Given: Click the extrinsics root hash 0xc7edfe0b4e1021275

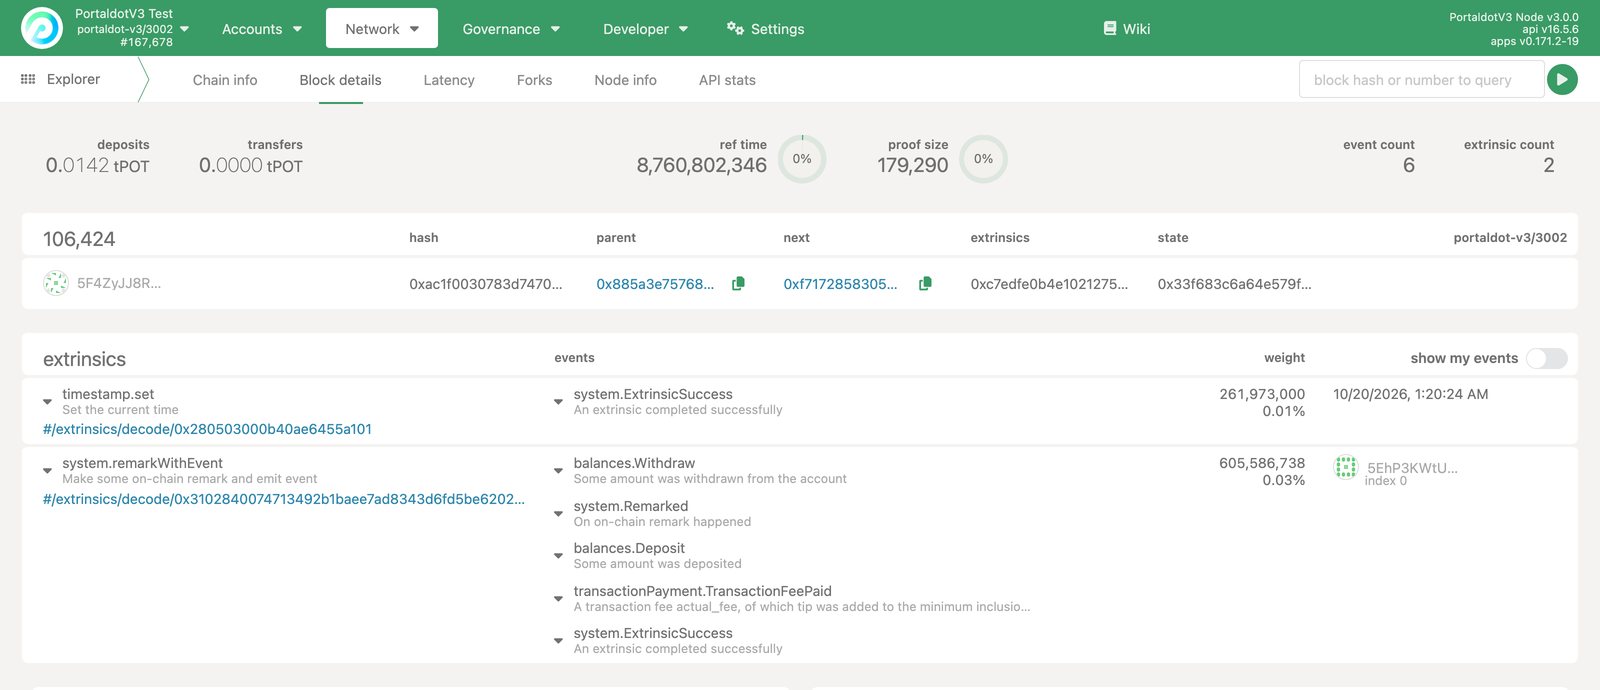Looking at the screenshot, I should point(1049,284).
